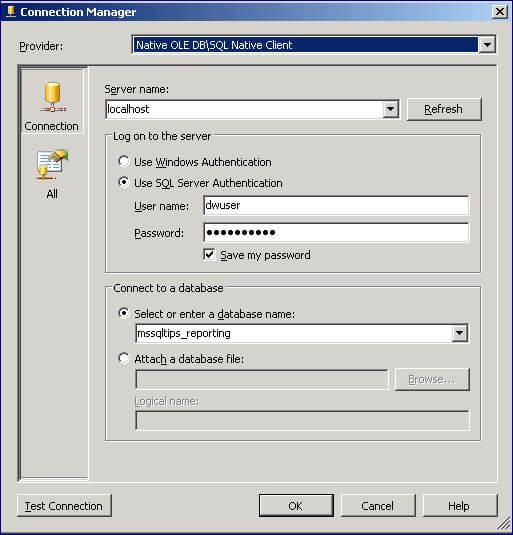513x535 pixels.
Task: Open the mssqltips_reporting database dropdown arrow
Action: (459, 333)
